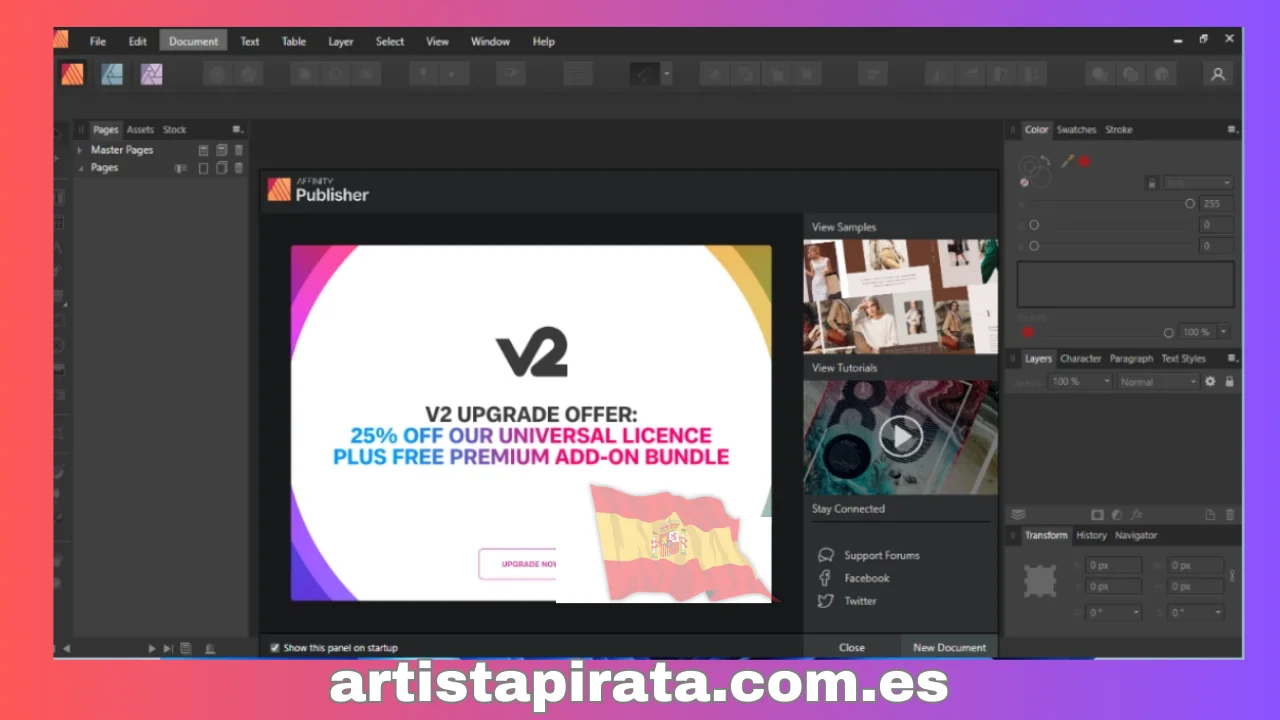The width and height of the screenshot is (1280, 720).
Task: Click the edit all layers stack icon
Action: pyautogui.click(x=1018, y=515)
